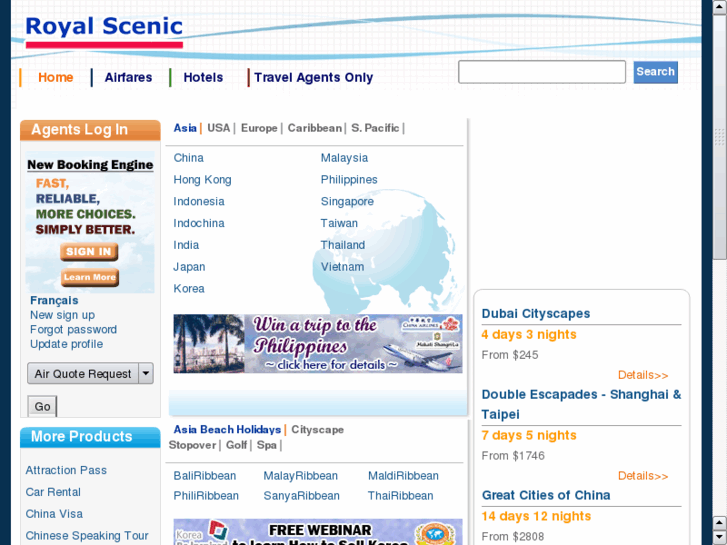Open the Chinese Speaking Tour link
The height and width of the screenshot is (545, 727).
pos(87,536)
